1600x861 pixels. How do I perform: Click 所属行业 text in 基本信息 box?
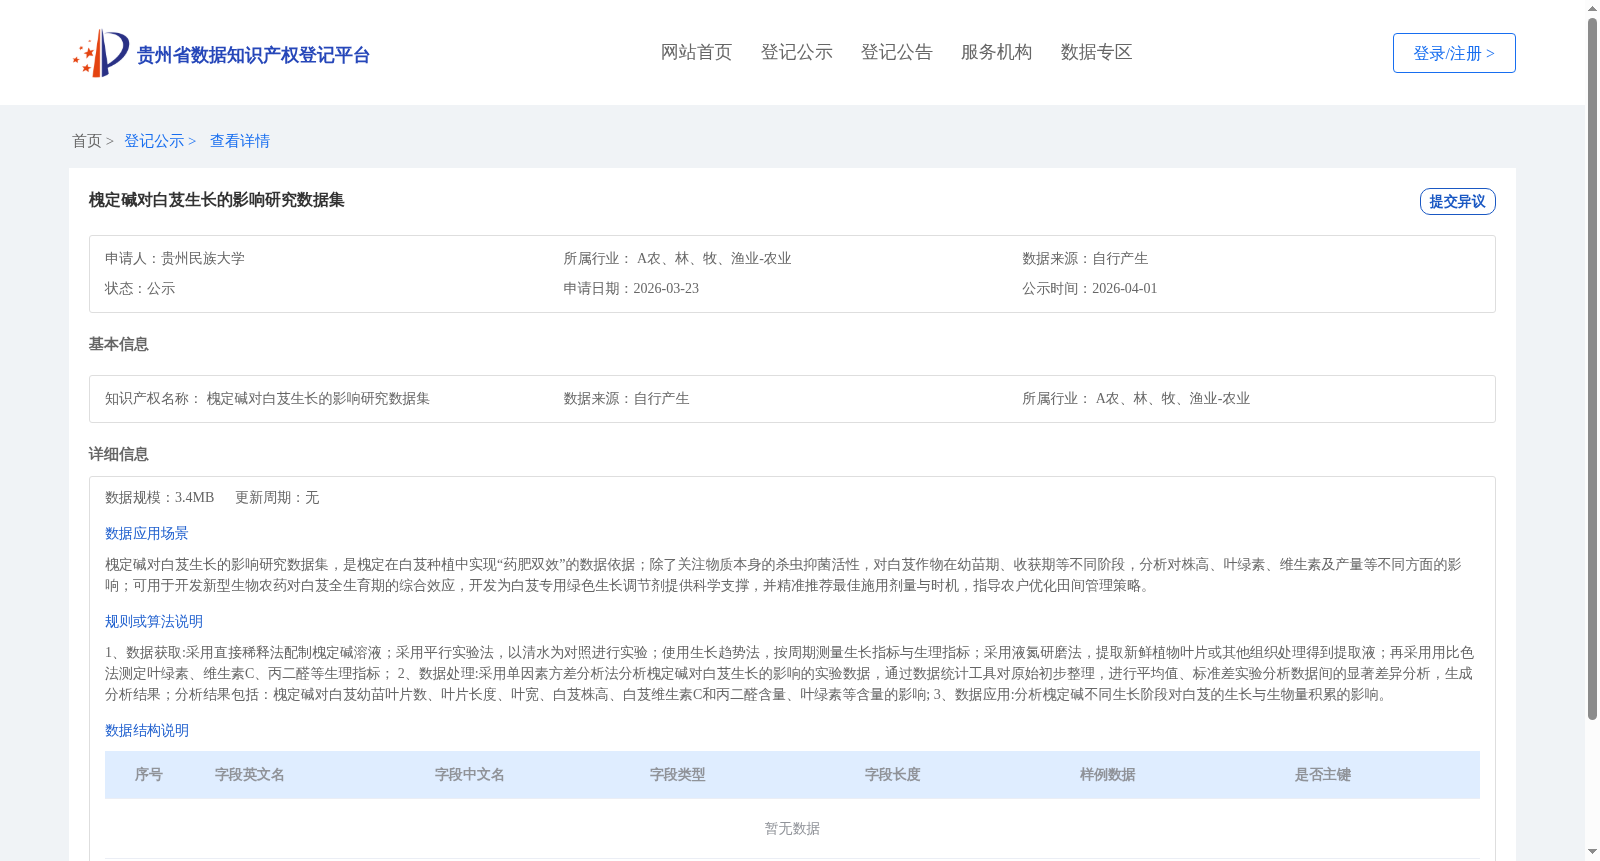(x=1136, y=398)
